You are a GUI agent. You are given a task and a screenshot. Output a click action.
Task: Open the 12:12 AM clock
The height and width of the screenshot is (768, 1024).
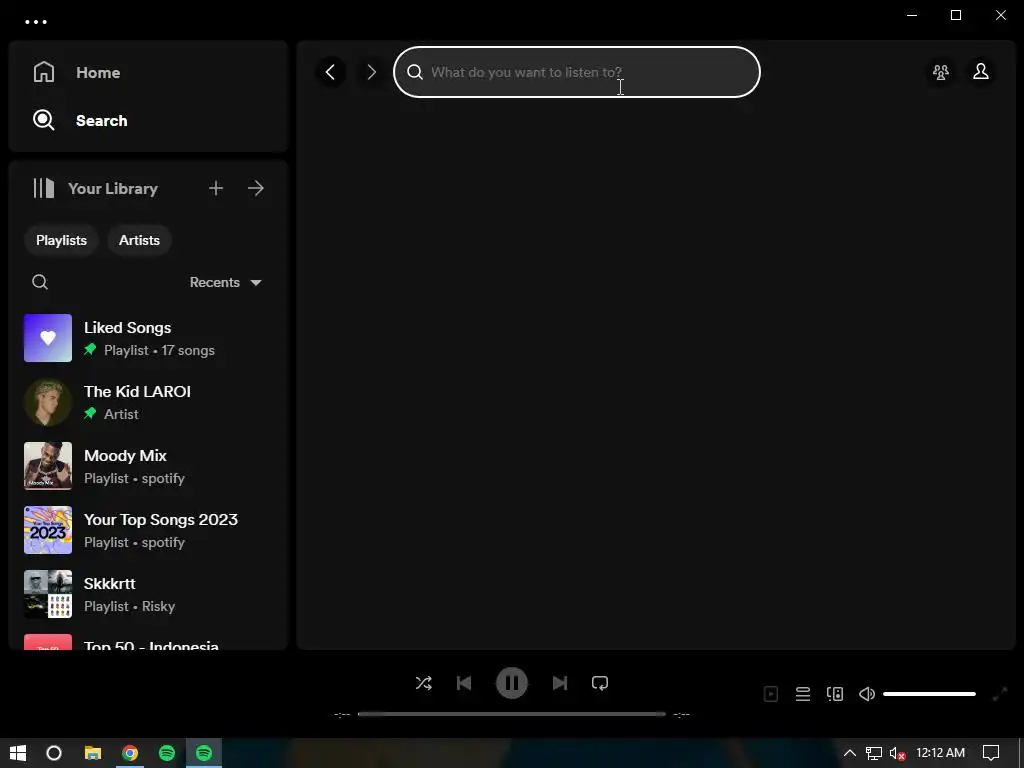click(x=940, y=753)
